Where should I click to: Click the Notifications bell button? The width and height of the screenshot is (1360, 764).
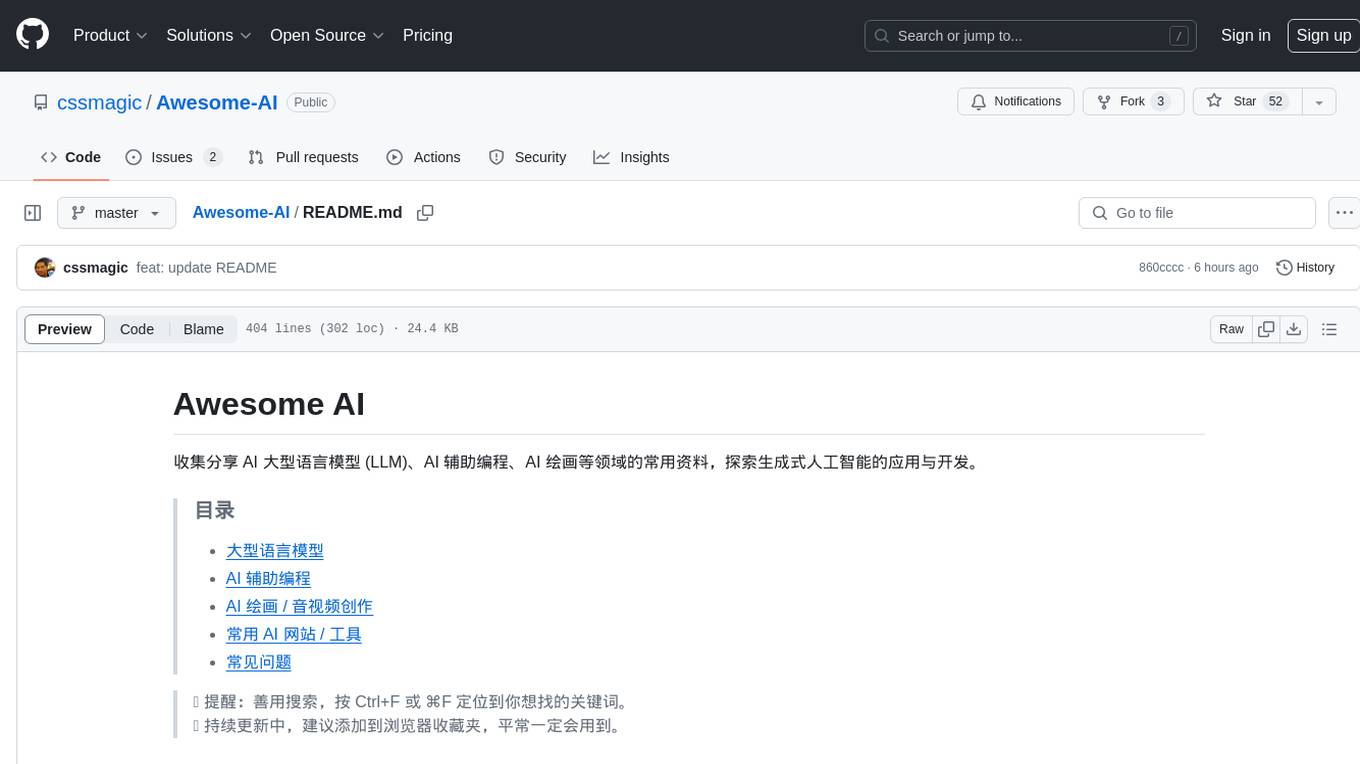pos(1016,102)
